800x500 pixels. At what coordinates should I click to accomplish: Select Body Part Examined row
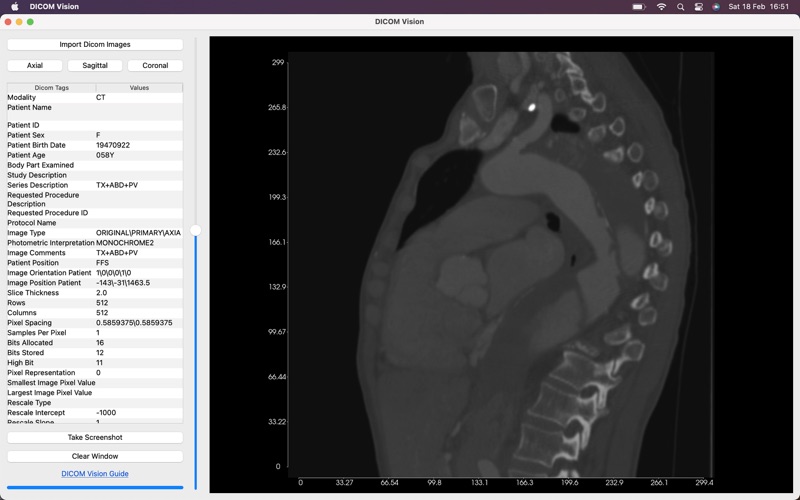point(95,165)
